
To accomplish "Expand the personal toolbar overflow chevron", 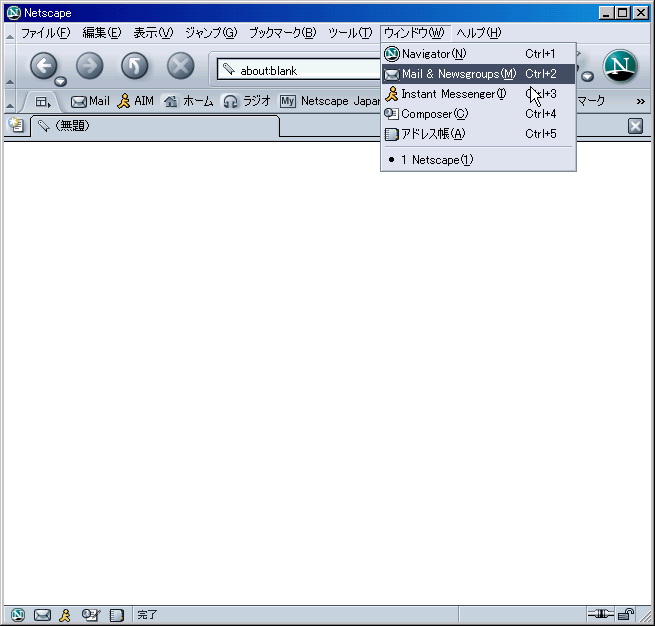I will click(x=640, y=101).
